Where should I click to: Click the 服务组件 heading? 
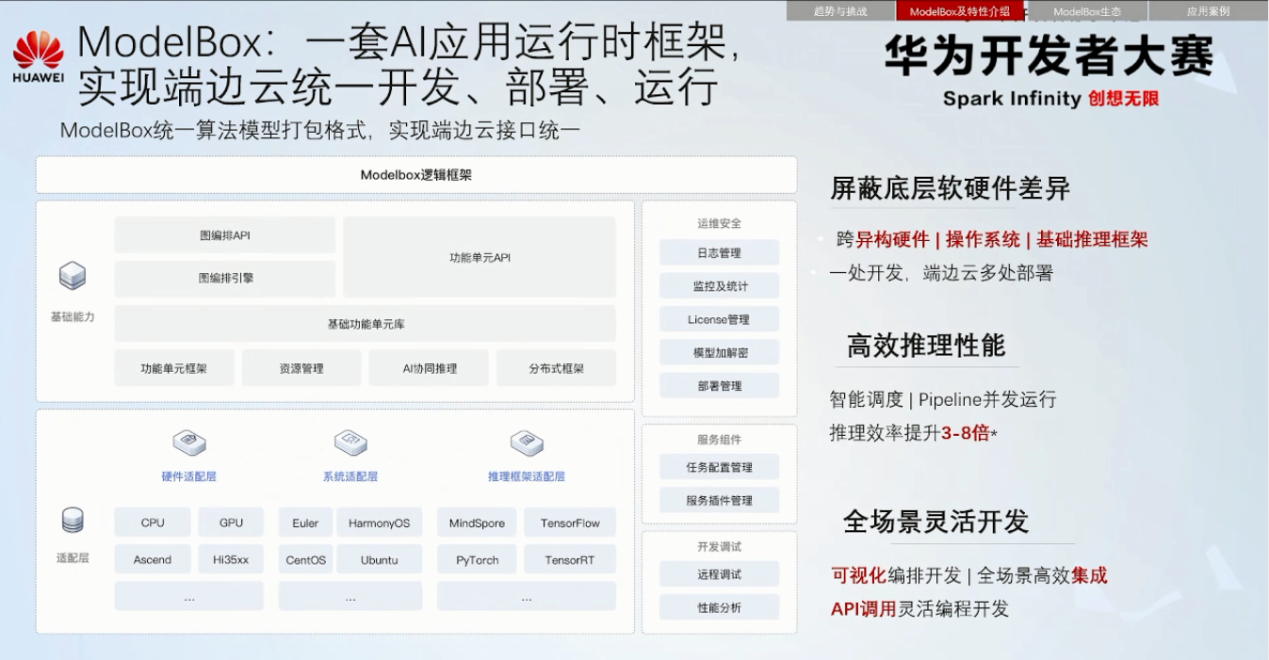point(719,439)
